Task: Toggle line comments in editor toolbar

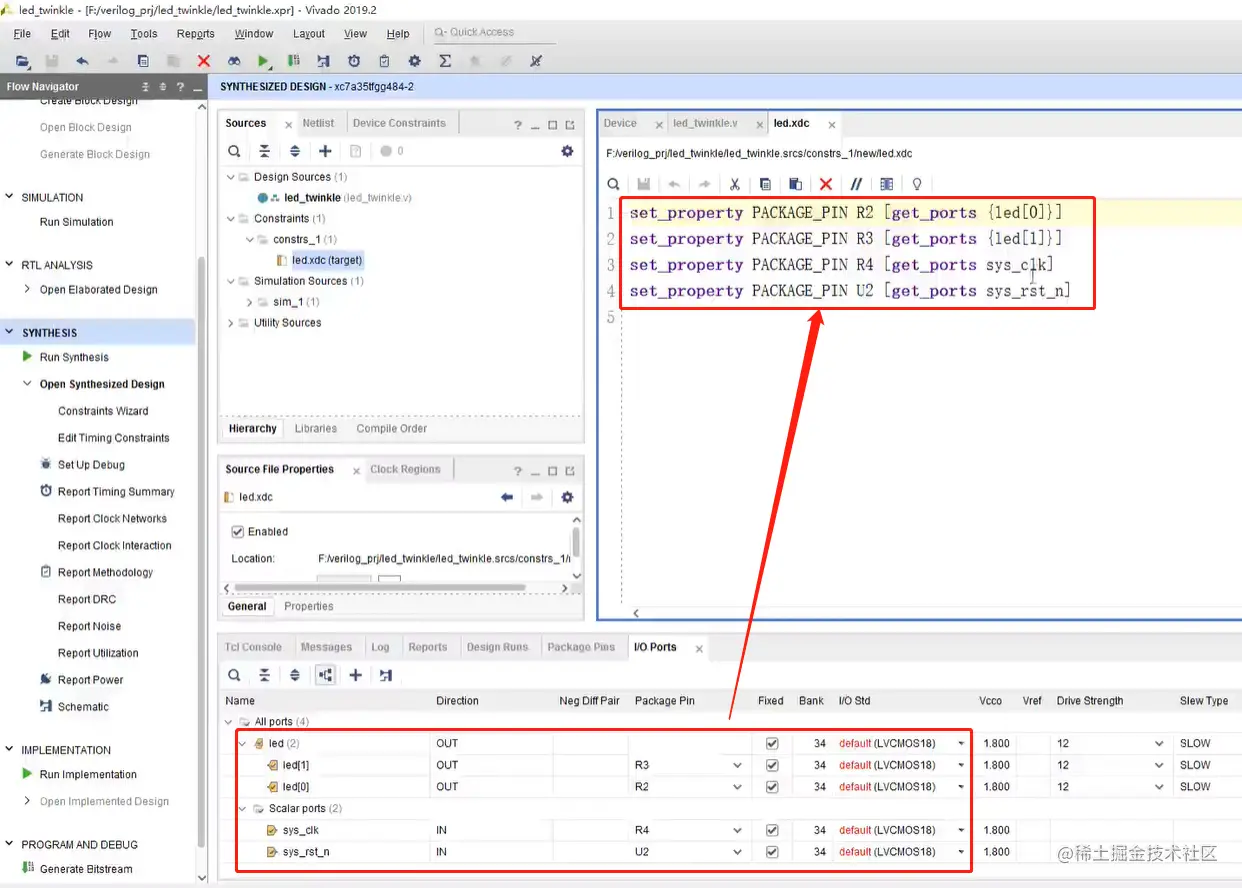Action: click(856, 184)
